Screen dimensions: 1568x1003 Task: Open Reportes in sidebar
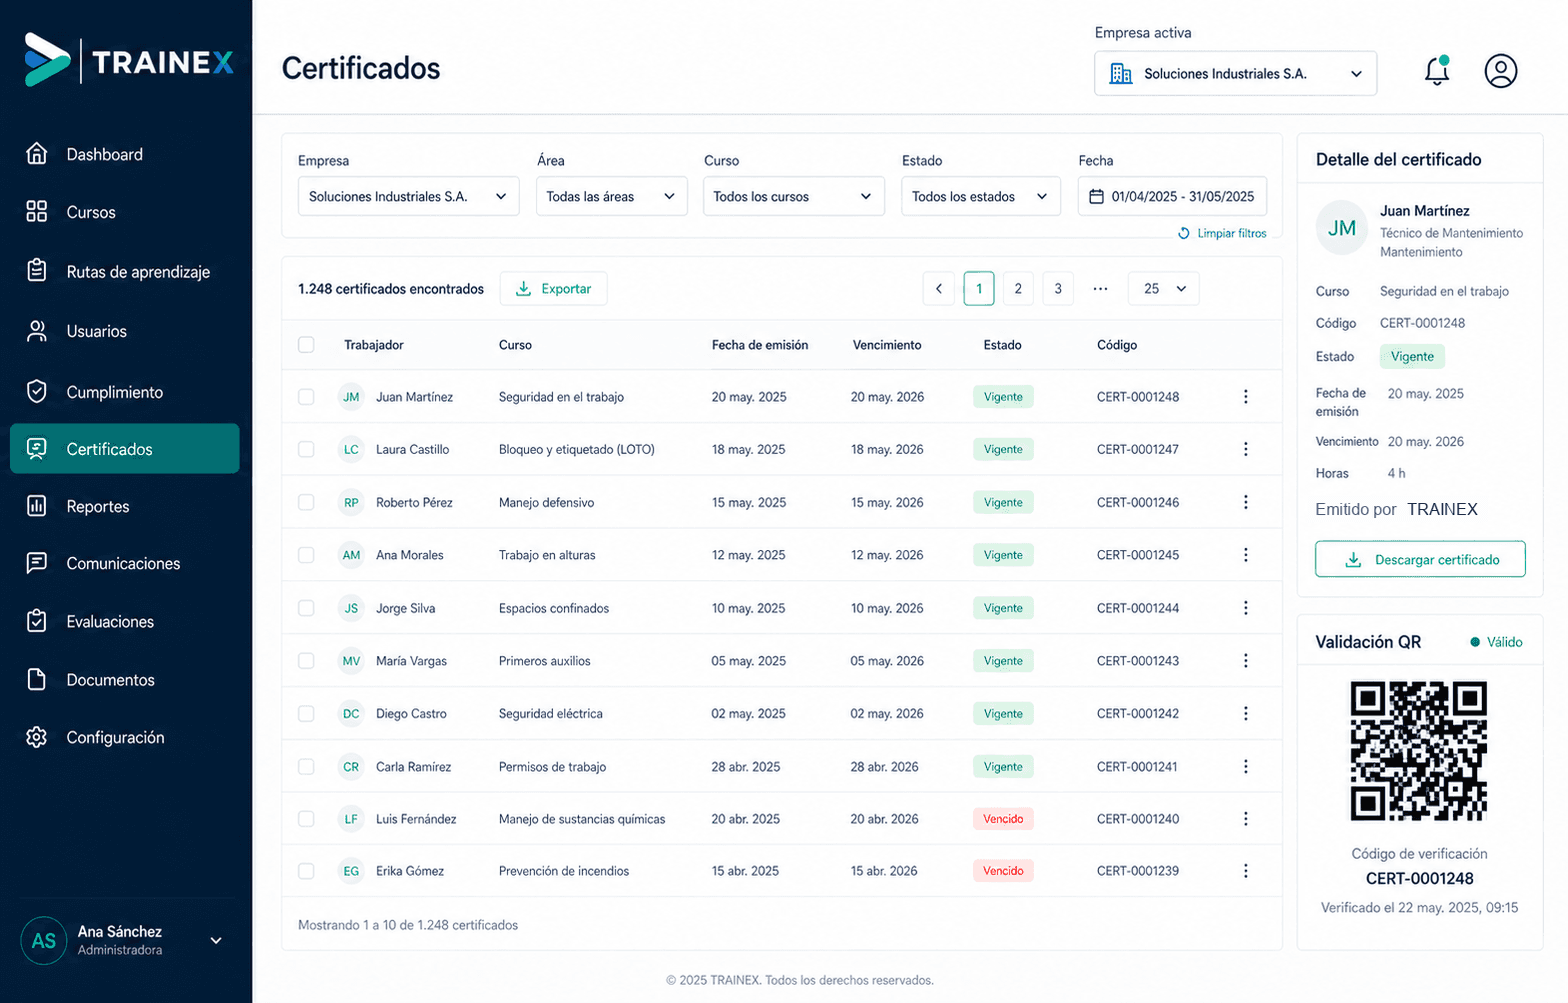(125, 506)
